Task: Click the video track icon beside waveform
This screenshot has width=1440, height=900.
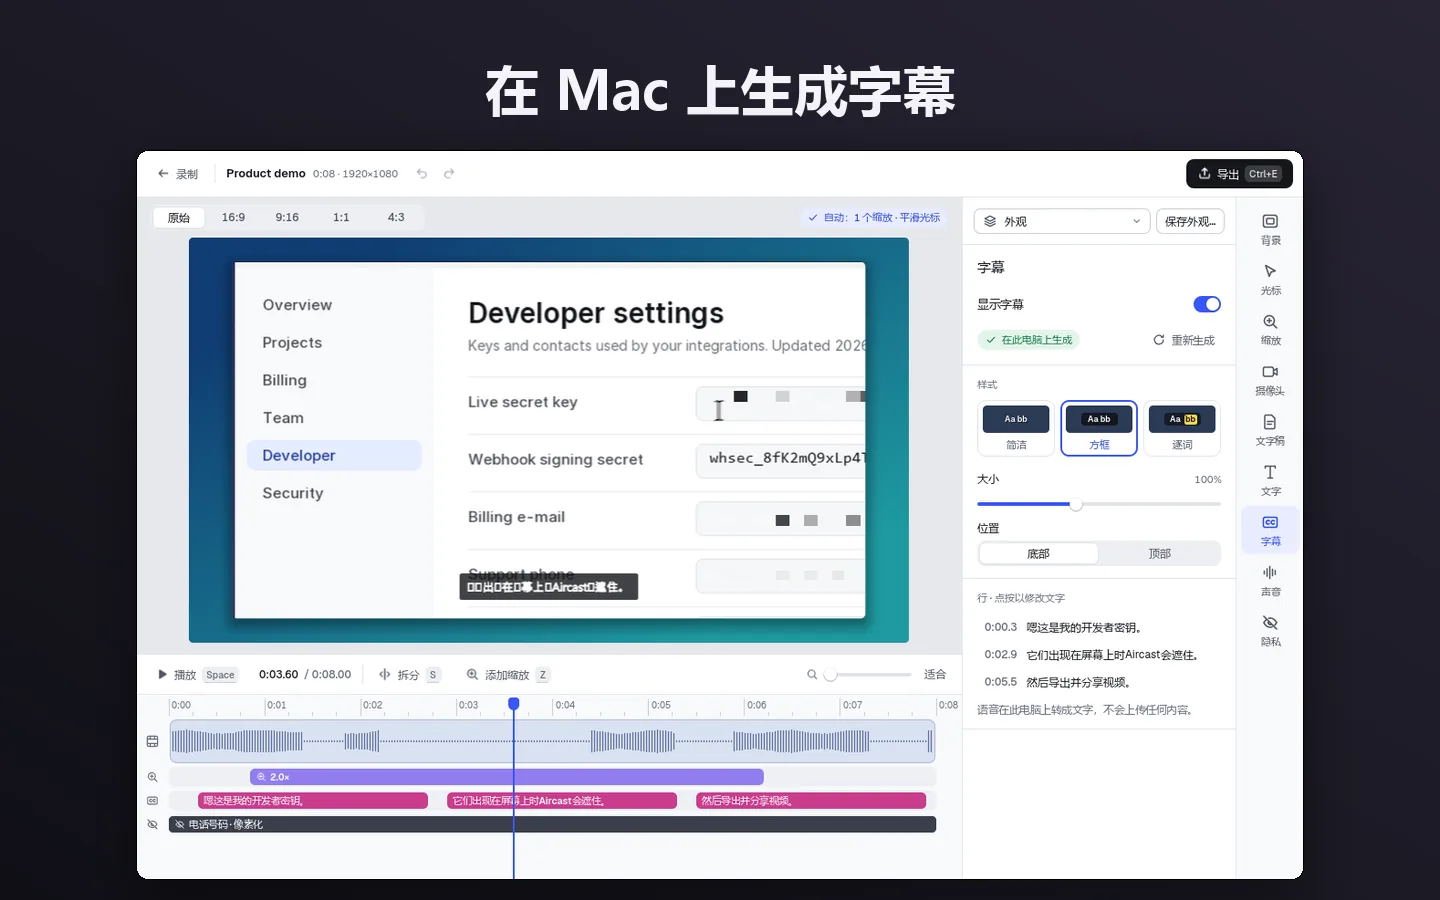Action: pos(152,741)
